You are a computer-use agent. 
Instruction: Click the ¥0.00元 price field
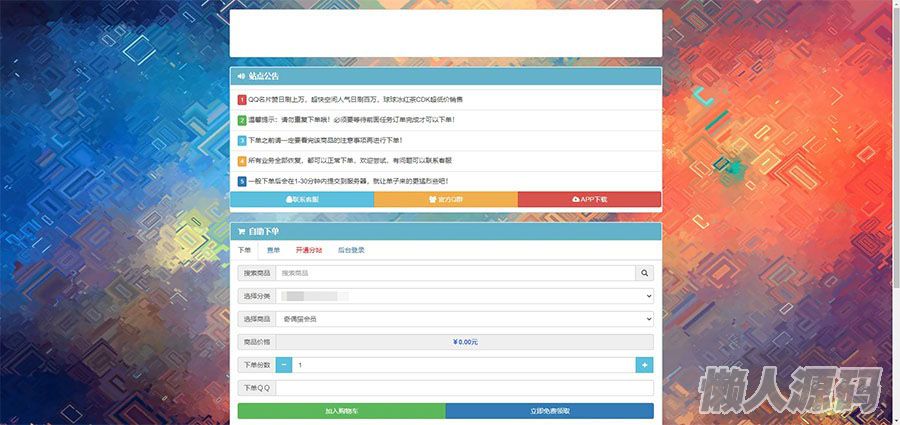(464, 342)
